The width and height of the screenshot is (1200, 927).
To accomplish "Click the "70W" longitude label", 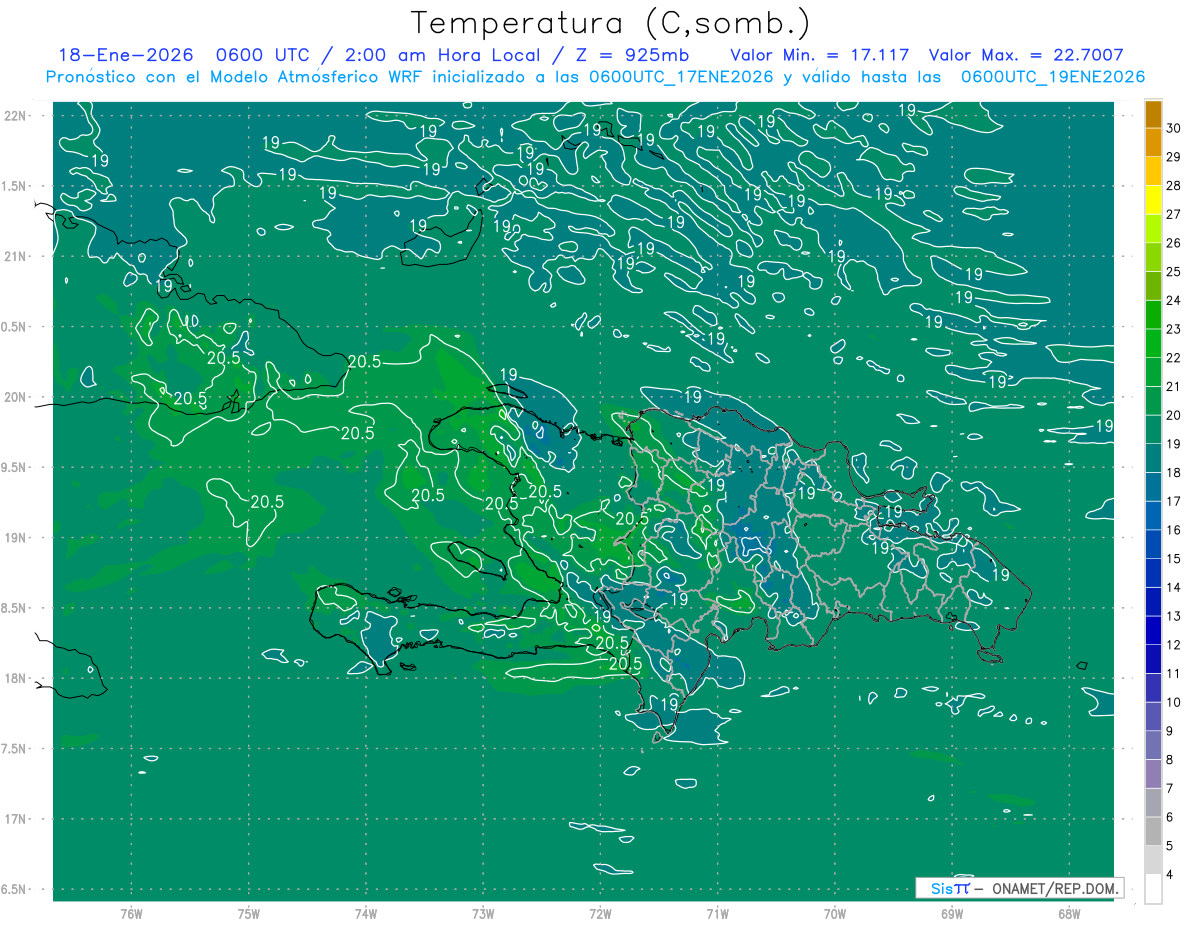I will tap(834, 914).
